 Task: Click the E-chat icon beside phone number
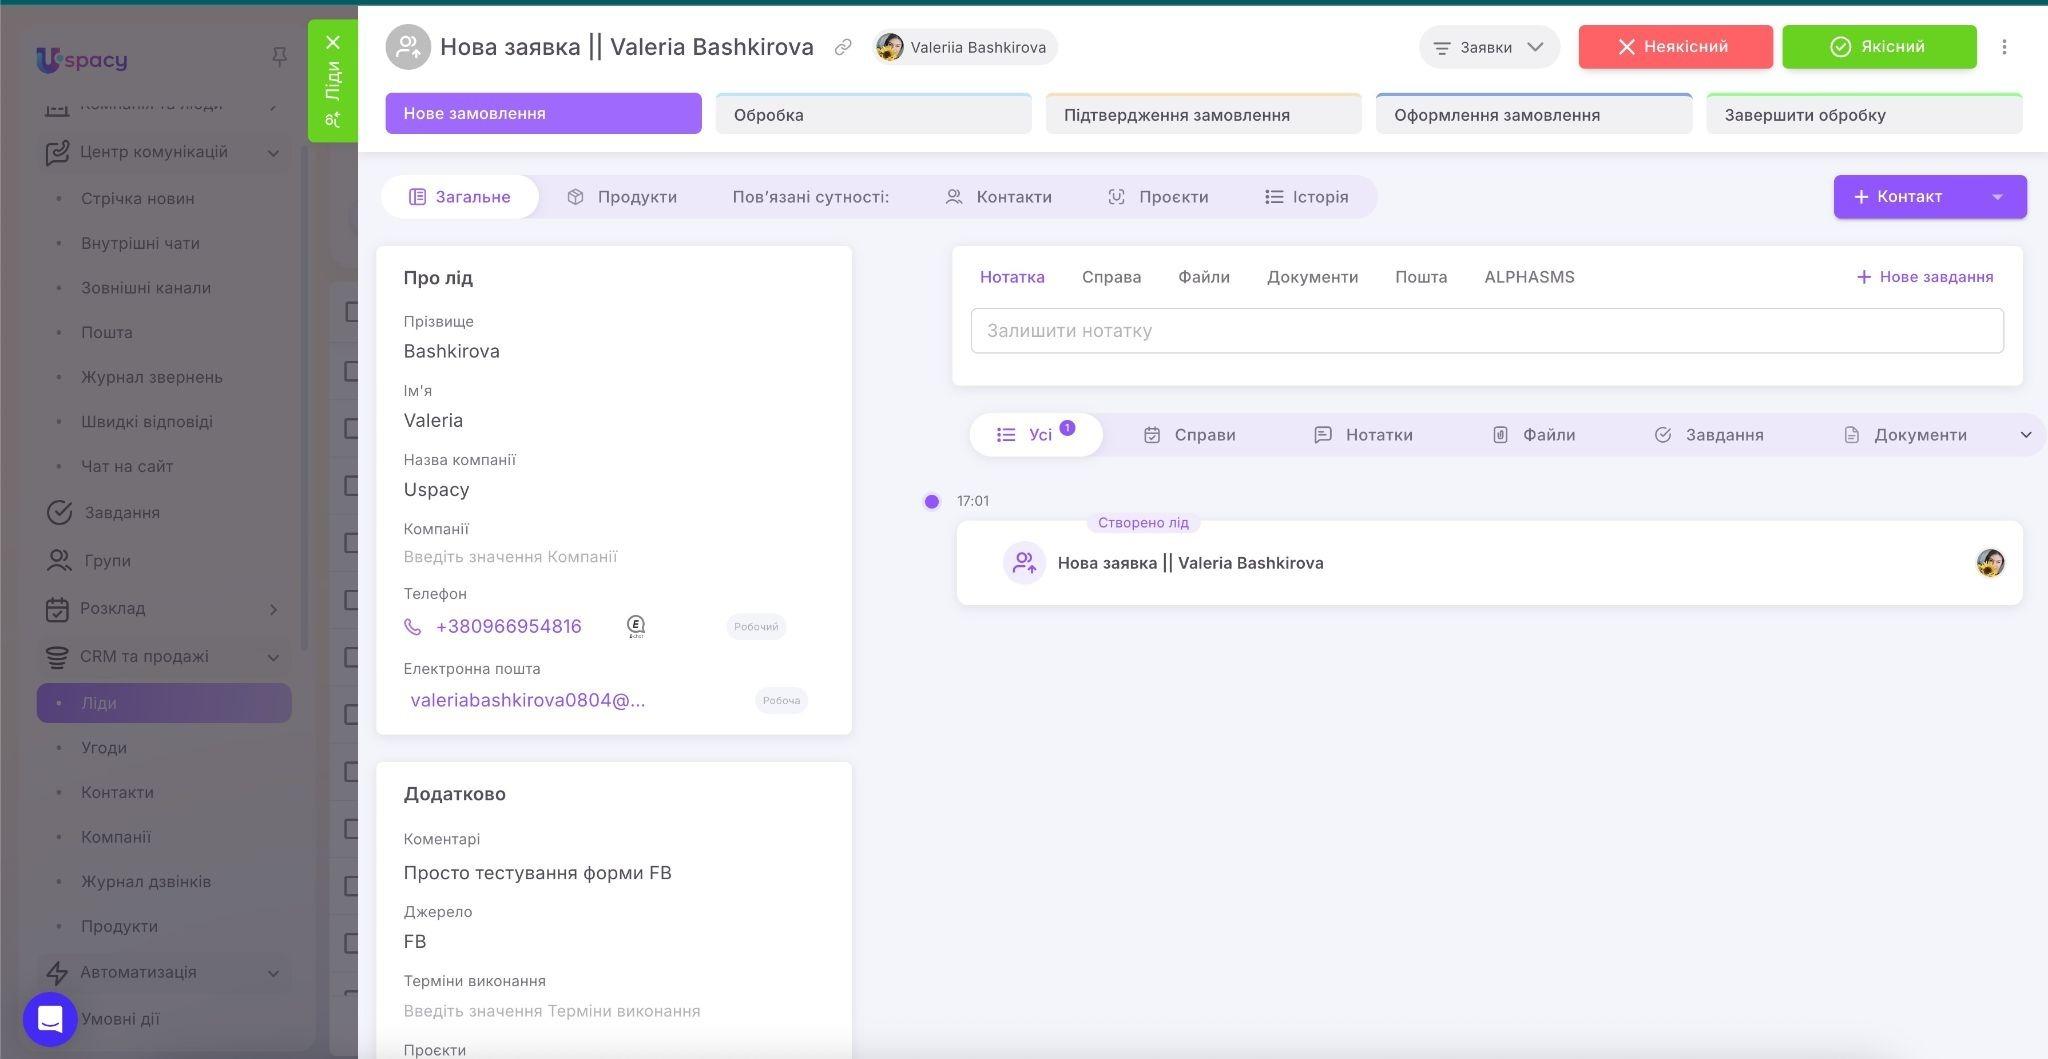pos(636,627)
